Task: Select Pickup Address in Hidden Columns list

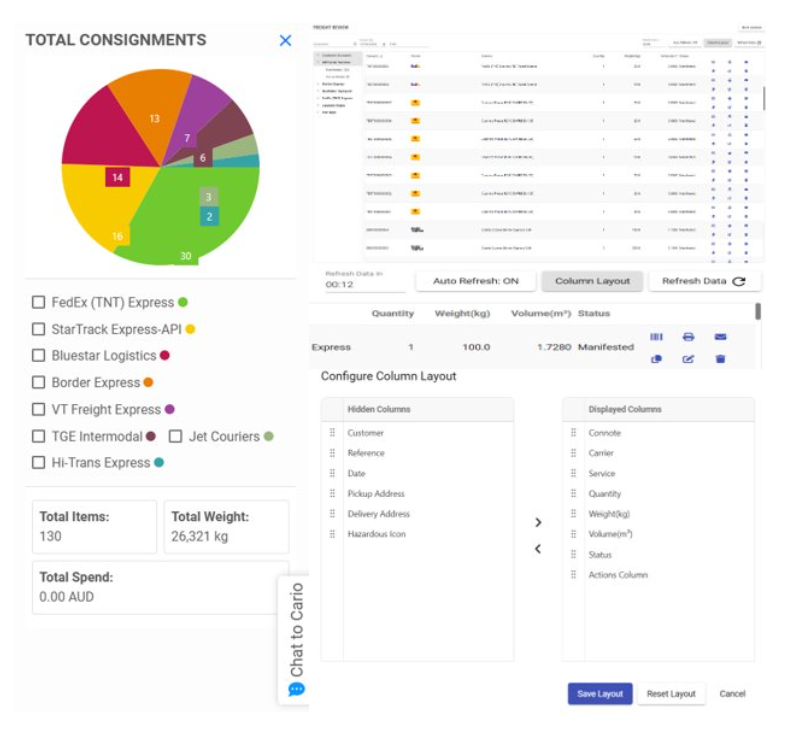Action: point(376,494)
